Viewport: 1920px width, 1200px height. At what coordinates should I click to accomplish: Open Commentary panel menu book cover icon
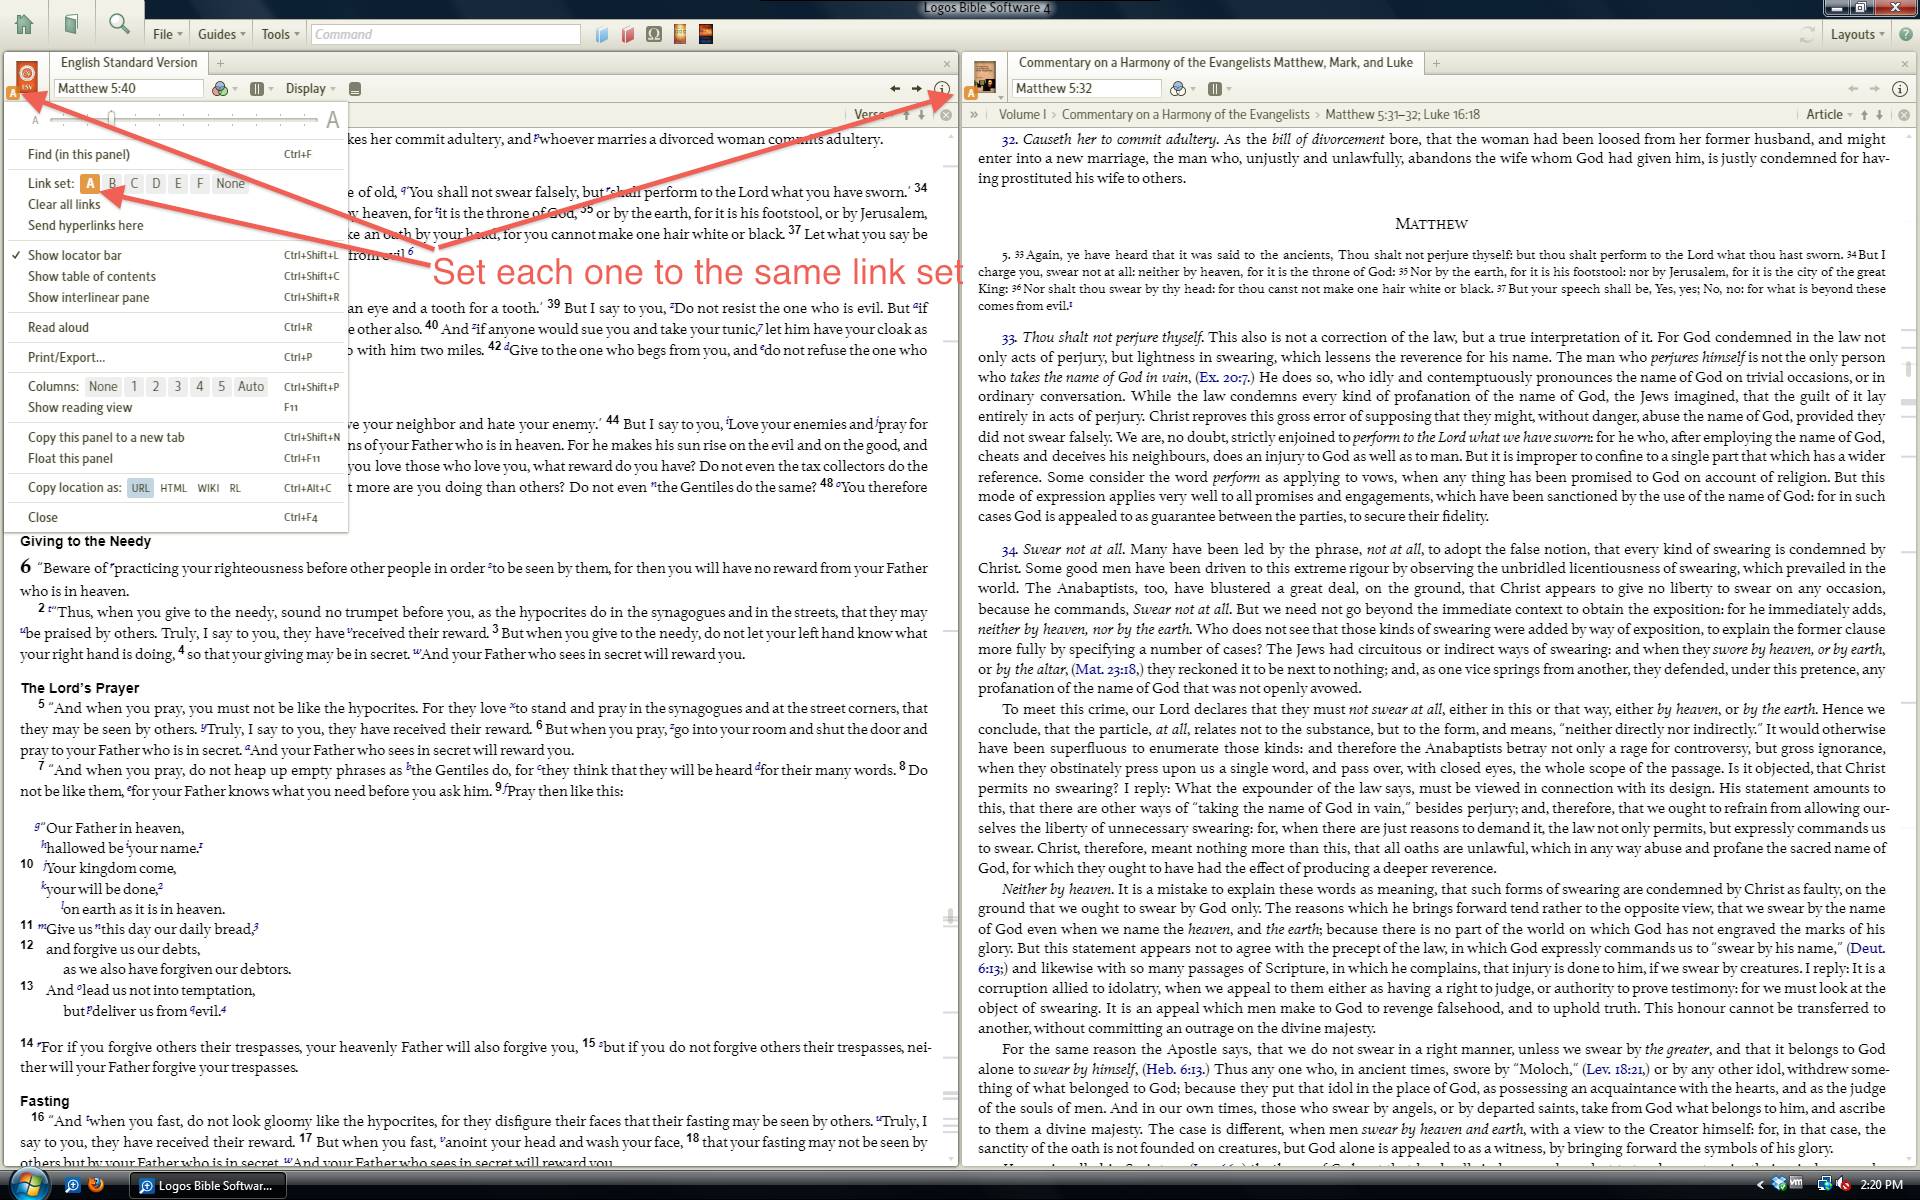pos(985,76)
